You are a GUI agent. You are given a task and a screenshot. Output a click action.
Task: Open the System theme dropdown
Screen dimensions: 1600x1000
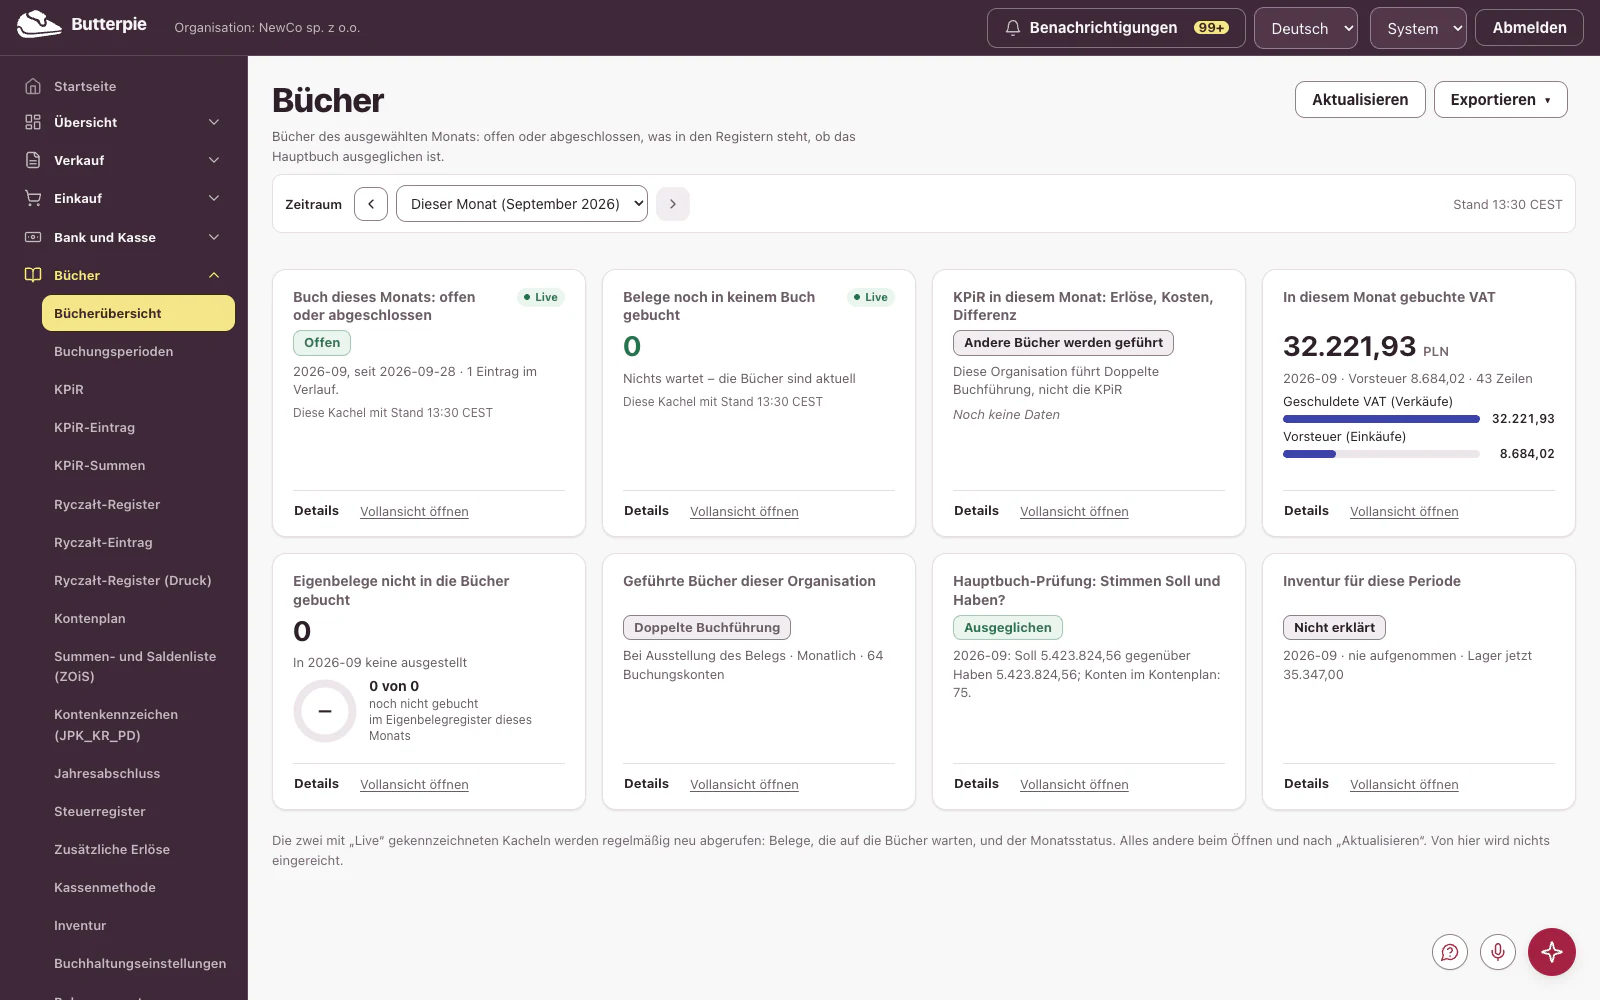[x=1418, y=28]
